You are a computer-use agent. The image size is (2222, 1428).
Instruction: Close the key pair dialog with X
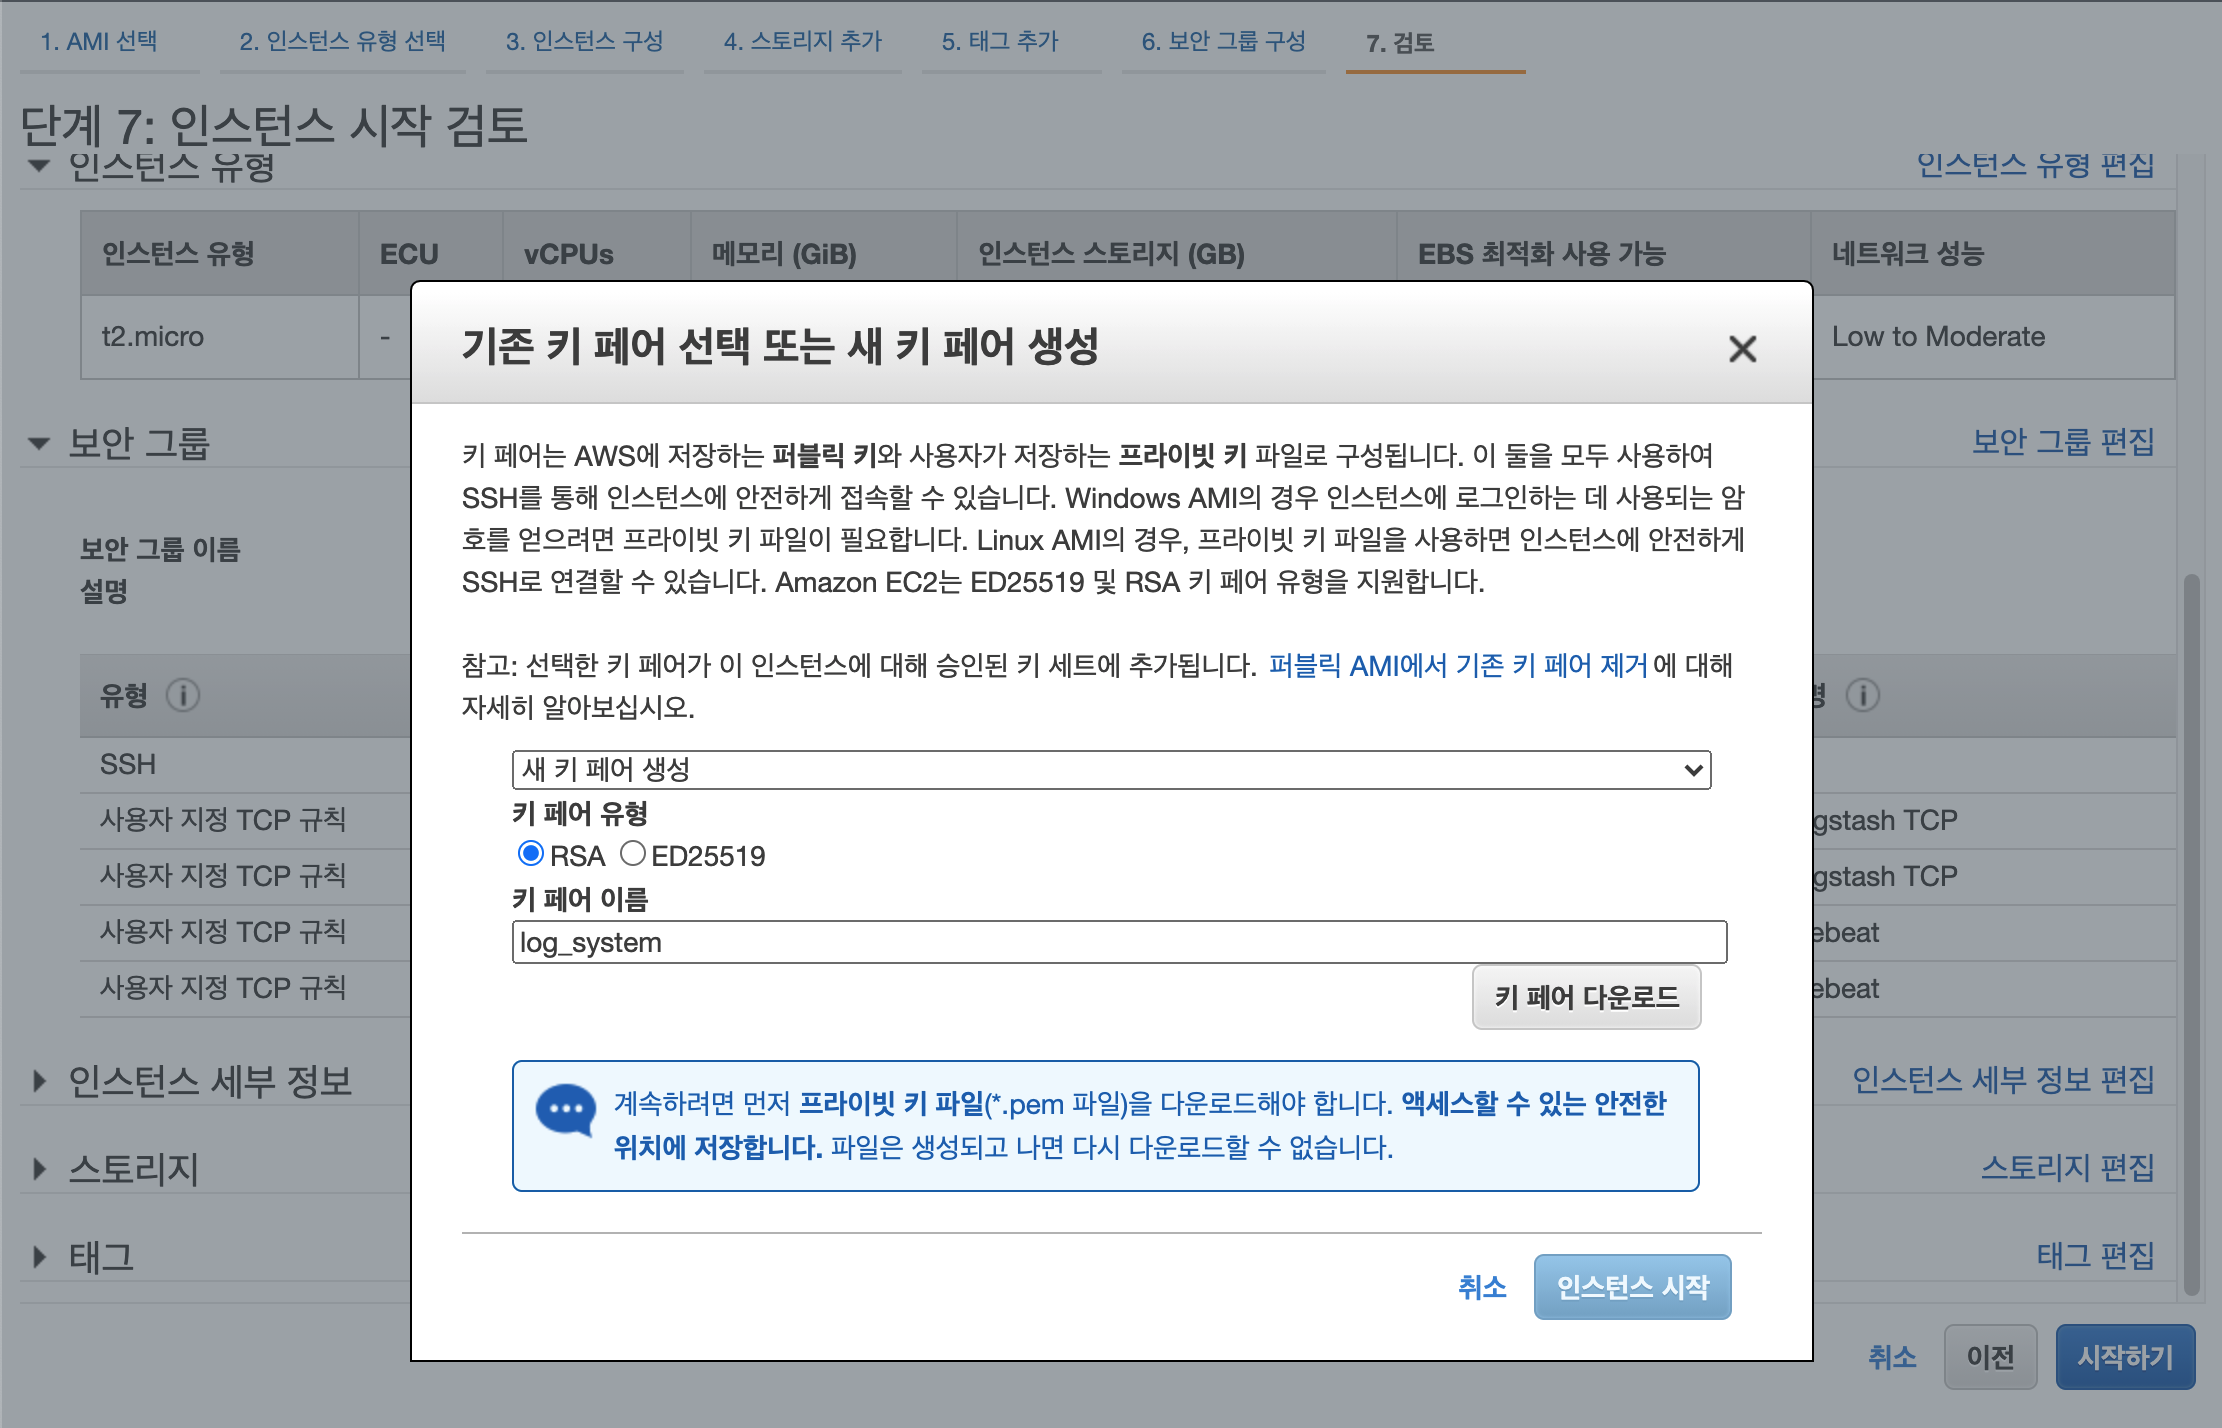click(x=1742, y=349)
